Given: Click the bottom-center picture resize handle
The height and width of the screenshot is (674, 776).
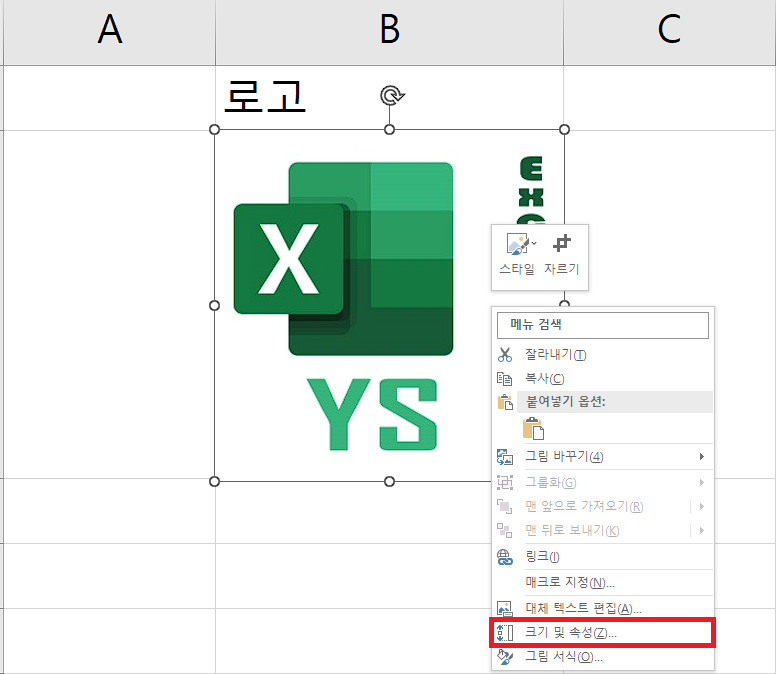Looking at the screenshot, I should (x=389, y=481).
